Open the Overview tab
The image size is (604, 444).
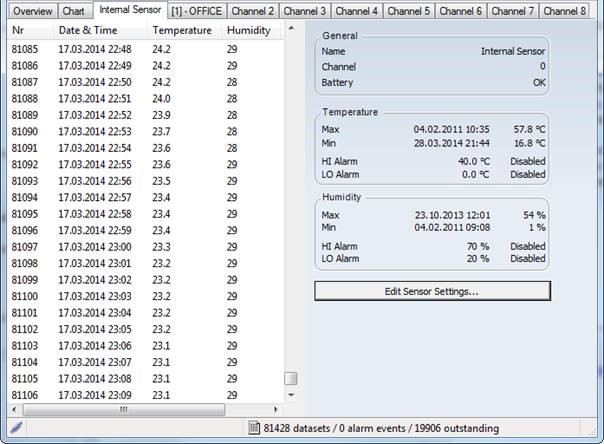(x=32, y=11)
